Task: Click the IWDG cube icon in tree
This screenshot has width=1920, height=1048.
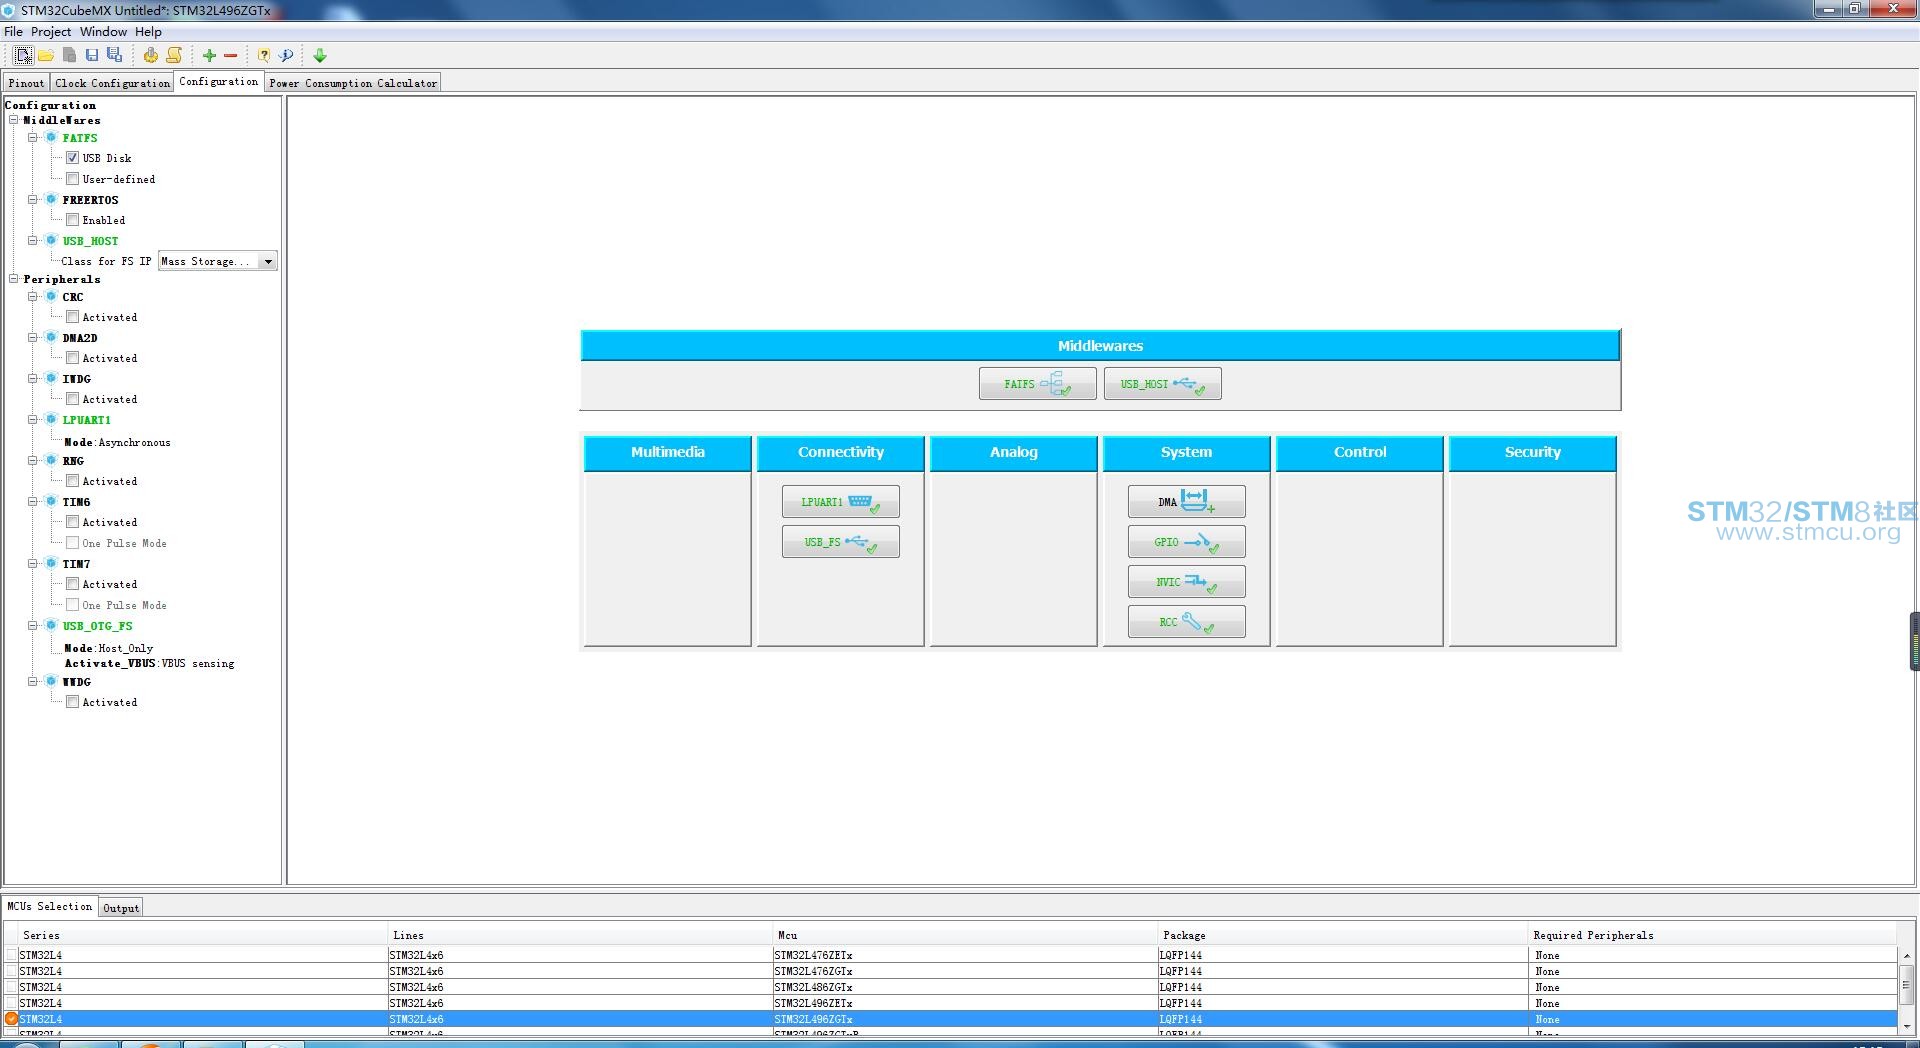Action: (x=51, y=378)
